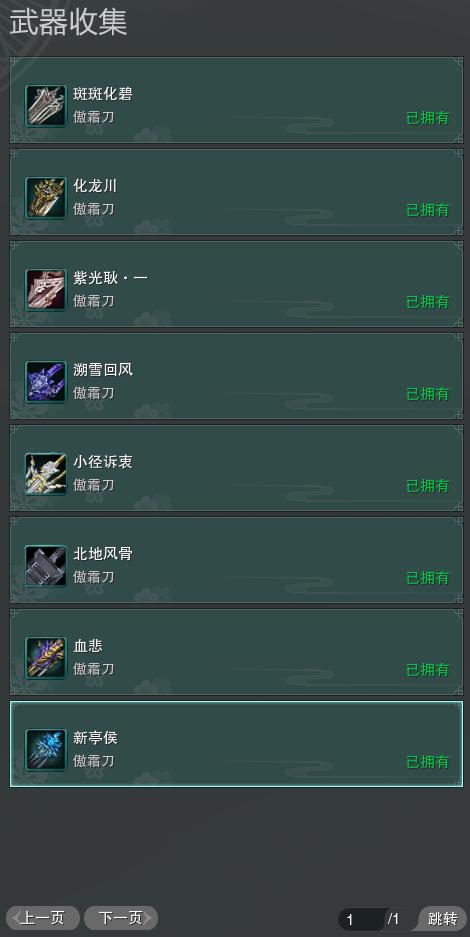Select the 斑斑化碧 weapon name text
470x937 pixels.
pos(103,94)
